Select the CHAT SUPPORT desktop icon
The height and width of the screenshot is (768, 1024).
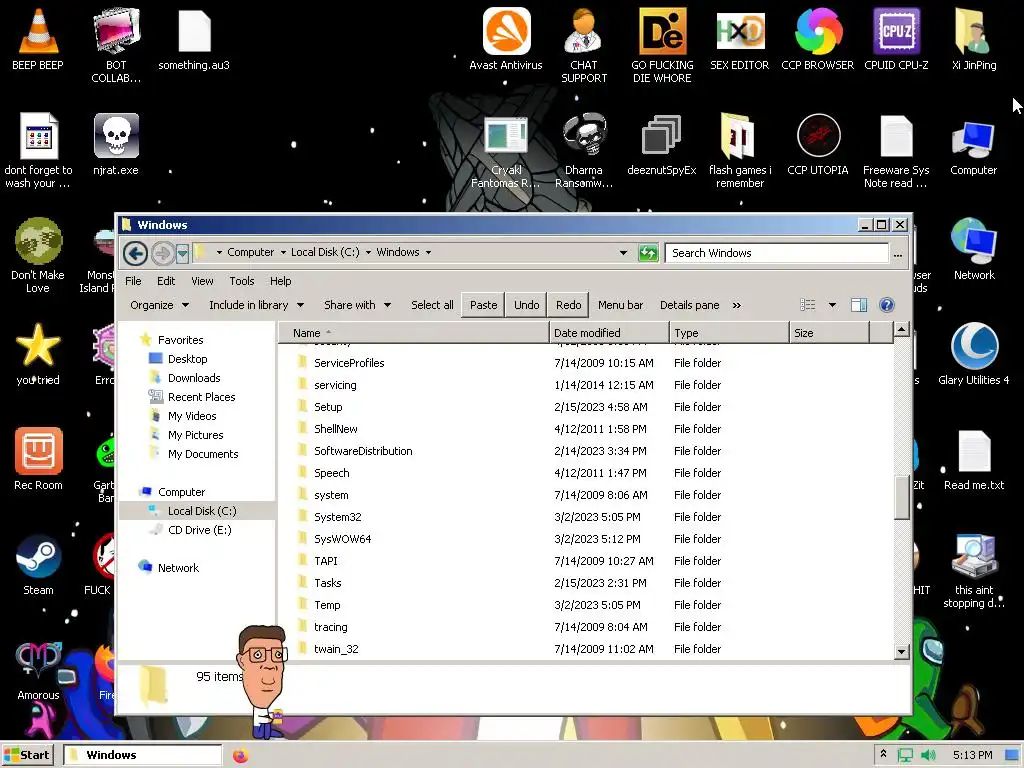click(x=584, y=46)
